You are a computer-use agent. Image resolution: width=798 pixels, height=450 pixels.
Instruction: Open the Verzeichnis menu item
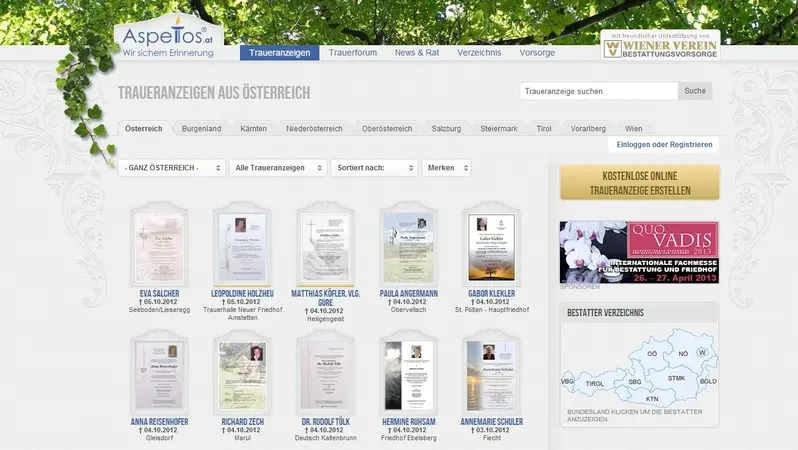(x=479, y=52)
